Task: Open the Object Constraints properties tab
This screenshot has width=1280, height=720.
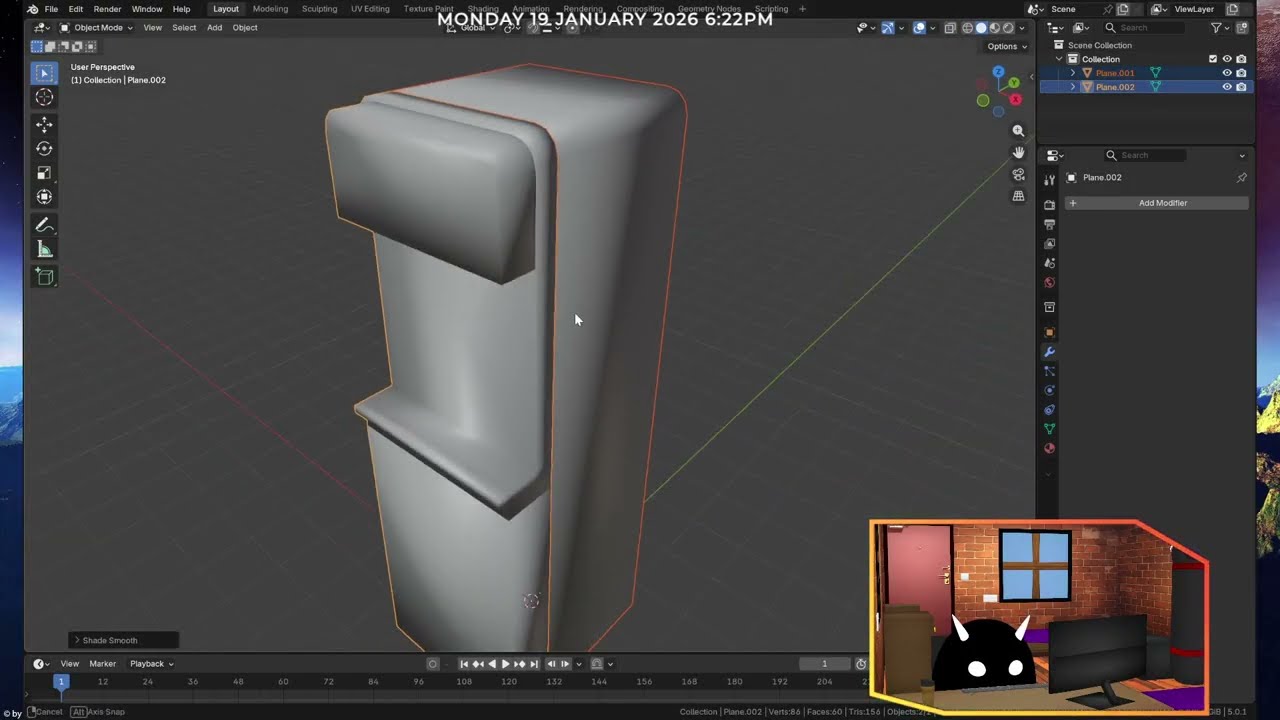Action: 1049,410
